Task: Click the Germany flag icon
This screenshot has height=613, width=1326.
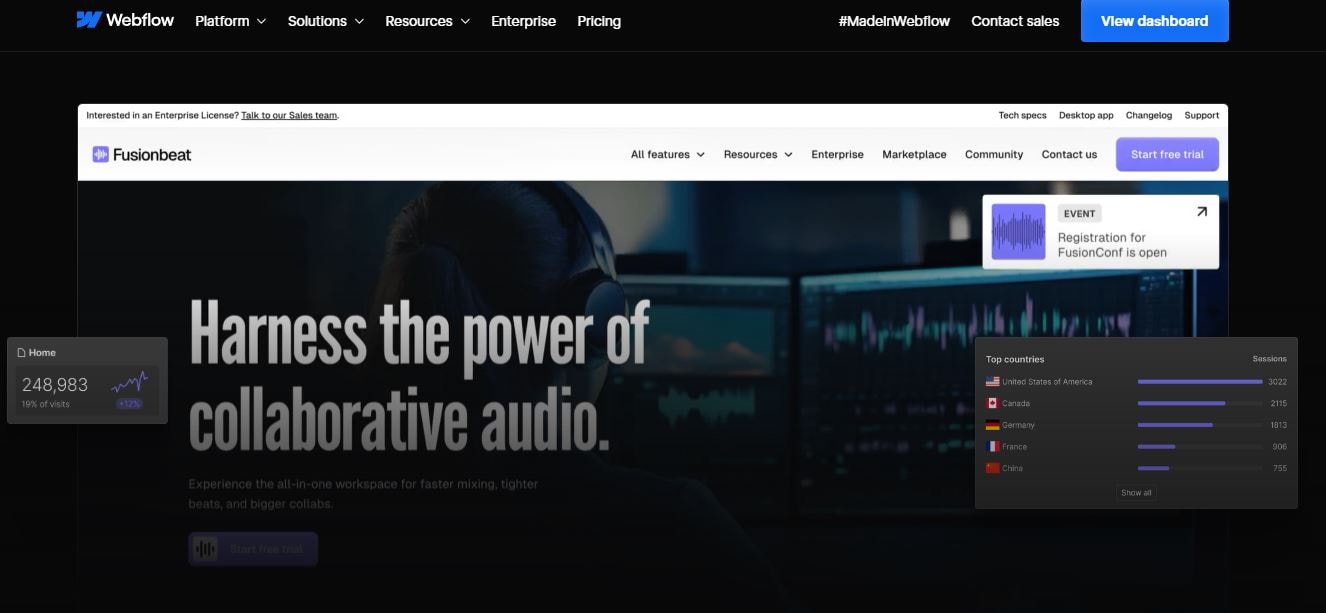Action: coord(992,425)
